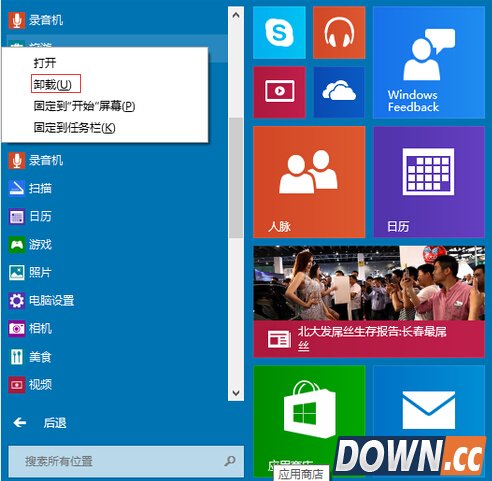The height and width of the screenshot is (481, 492).
Task: Click the 电脑设置 label
Action: pyautogui.click(x=52, y=301)
